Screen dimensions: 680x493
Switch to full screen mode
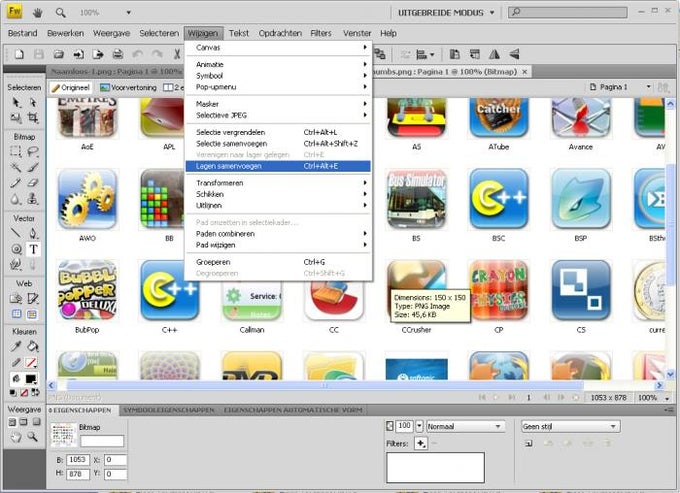[36, 421]
